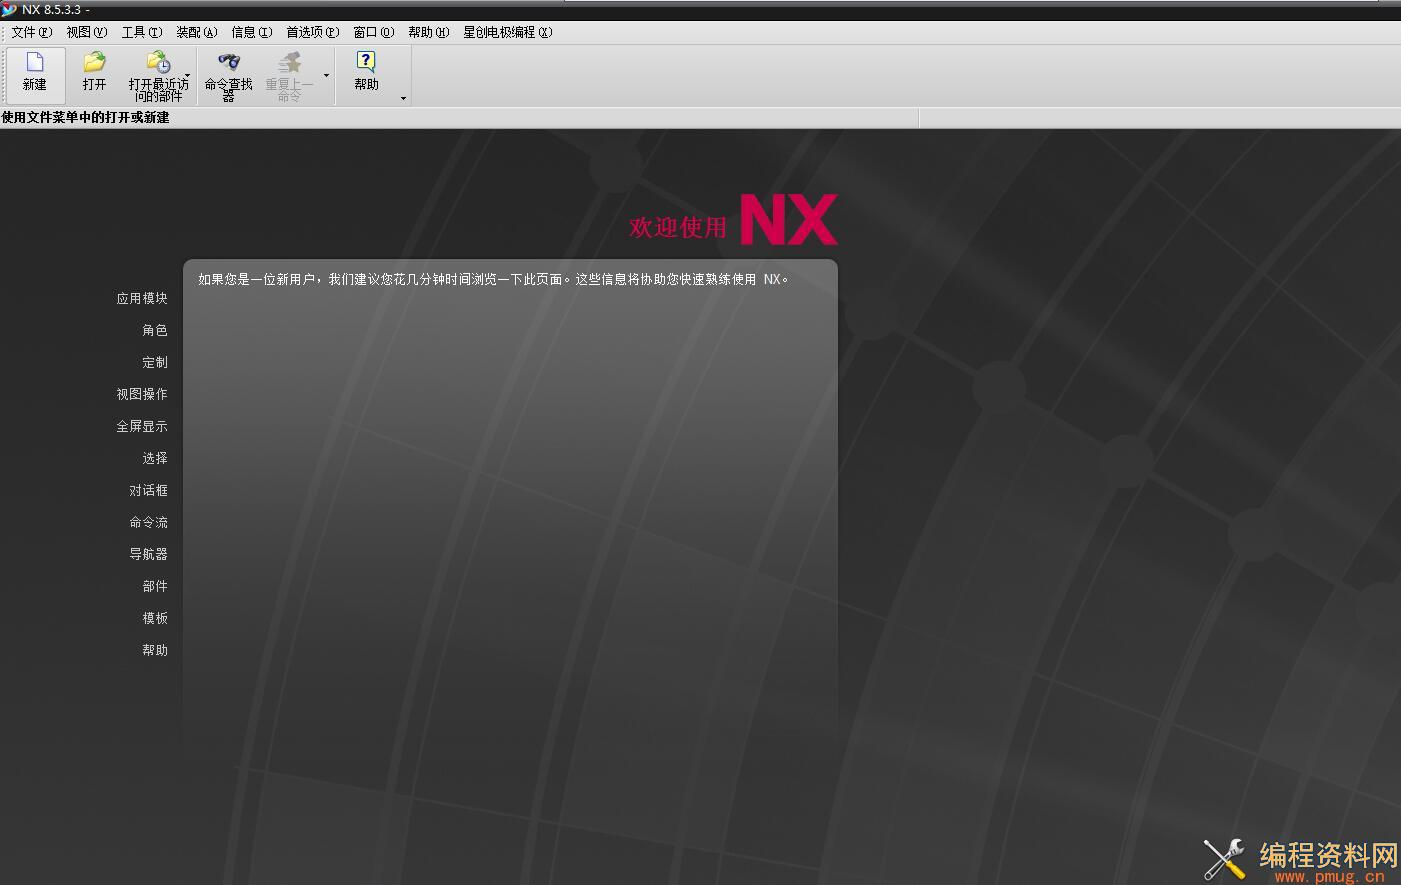The width and height of the screenshot is (1401, 885).
Task: Open the 视图(V) menu
Action: pos(87,32)
